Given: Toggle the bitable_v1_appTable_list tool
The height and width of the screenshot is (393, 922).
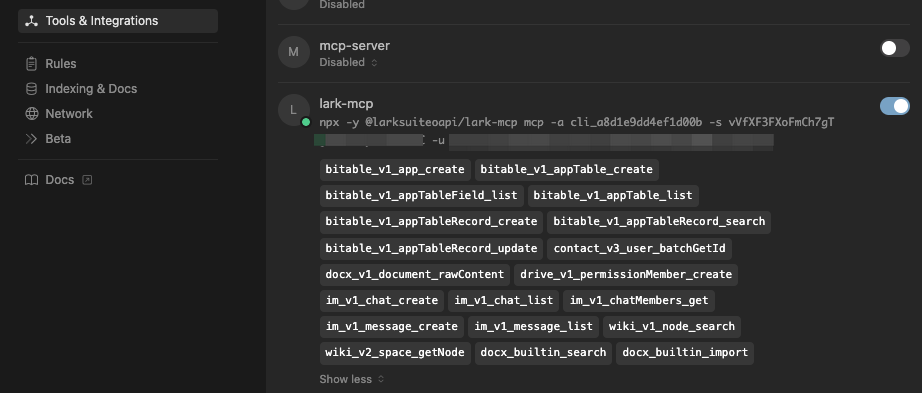Looking at the screenshot, I should tap(613, 195).
